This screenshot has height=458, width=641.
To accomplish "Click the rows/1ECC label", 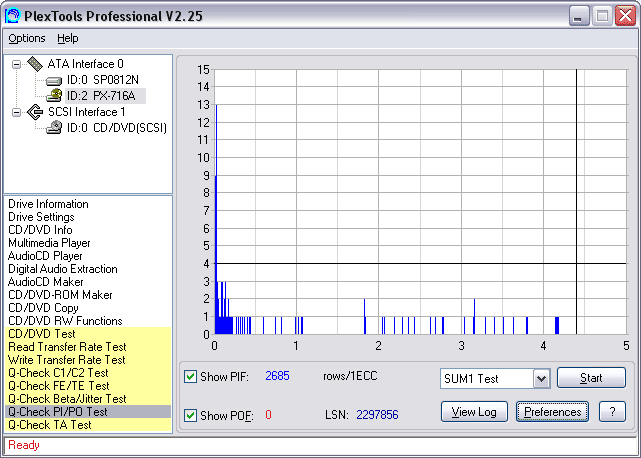I will (x=350, y=376).
